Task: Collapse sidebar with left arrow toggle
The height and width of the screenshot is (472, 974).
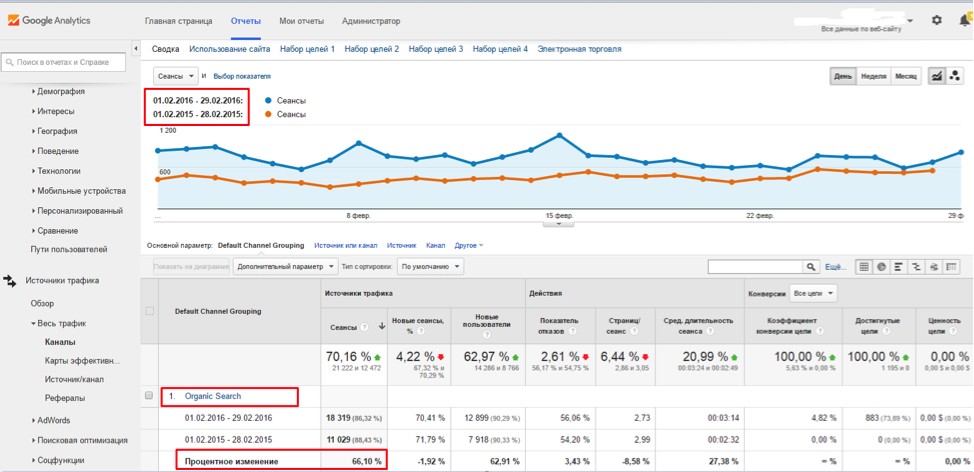Action: pyautogui.click(x=135, y=48)
